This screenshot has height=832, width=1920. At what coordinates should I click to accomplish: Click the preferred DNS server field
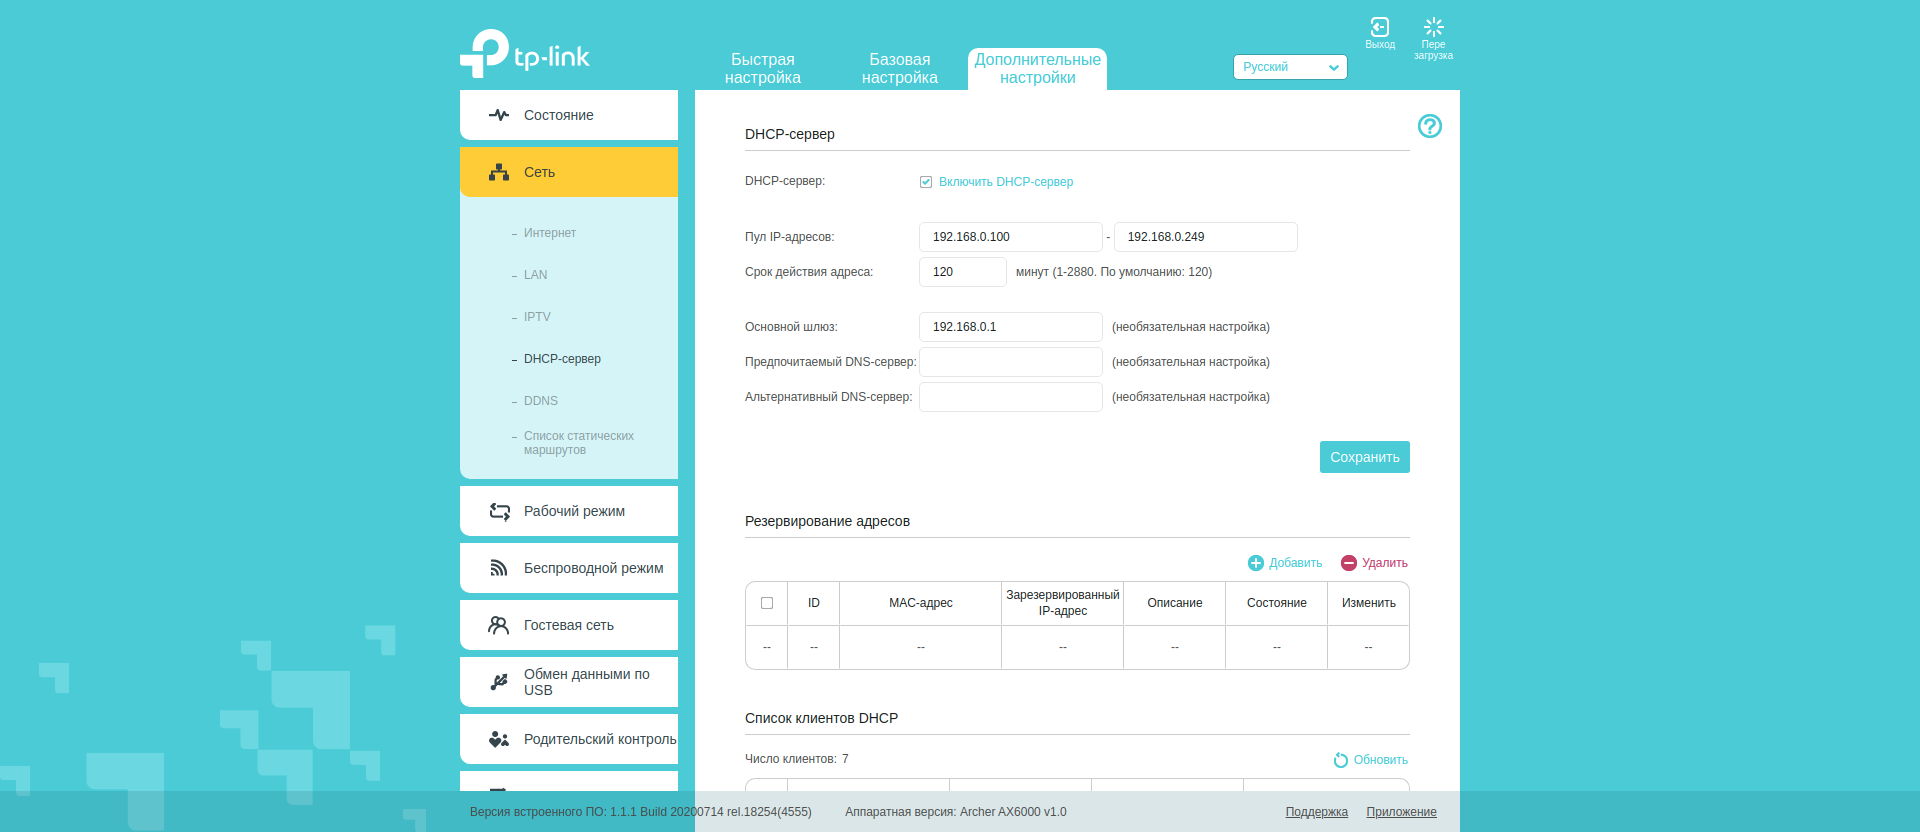pyautogui.click(x=1010, y=362)
